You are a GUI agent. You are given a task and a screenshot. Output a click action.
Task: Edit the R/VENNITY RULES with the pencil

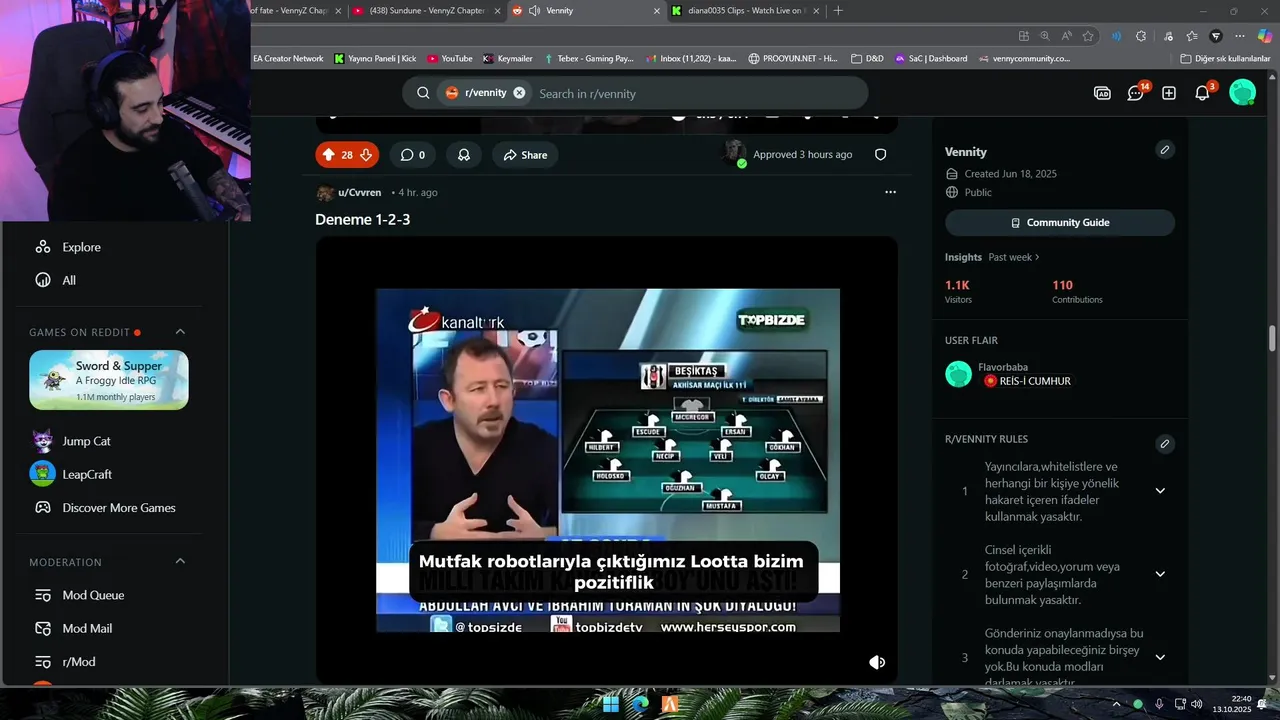point(1165,443)
